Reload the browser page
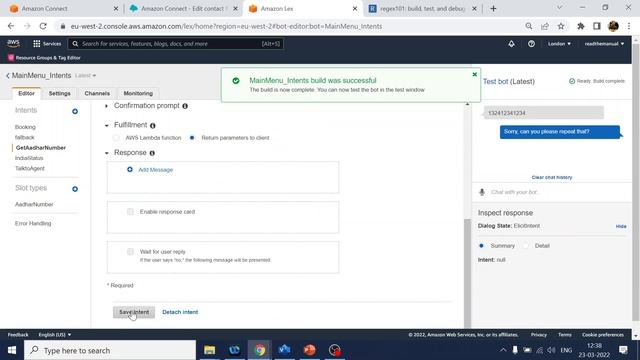 [43, 26]
